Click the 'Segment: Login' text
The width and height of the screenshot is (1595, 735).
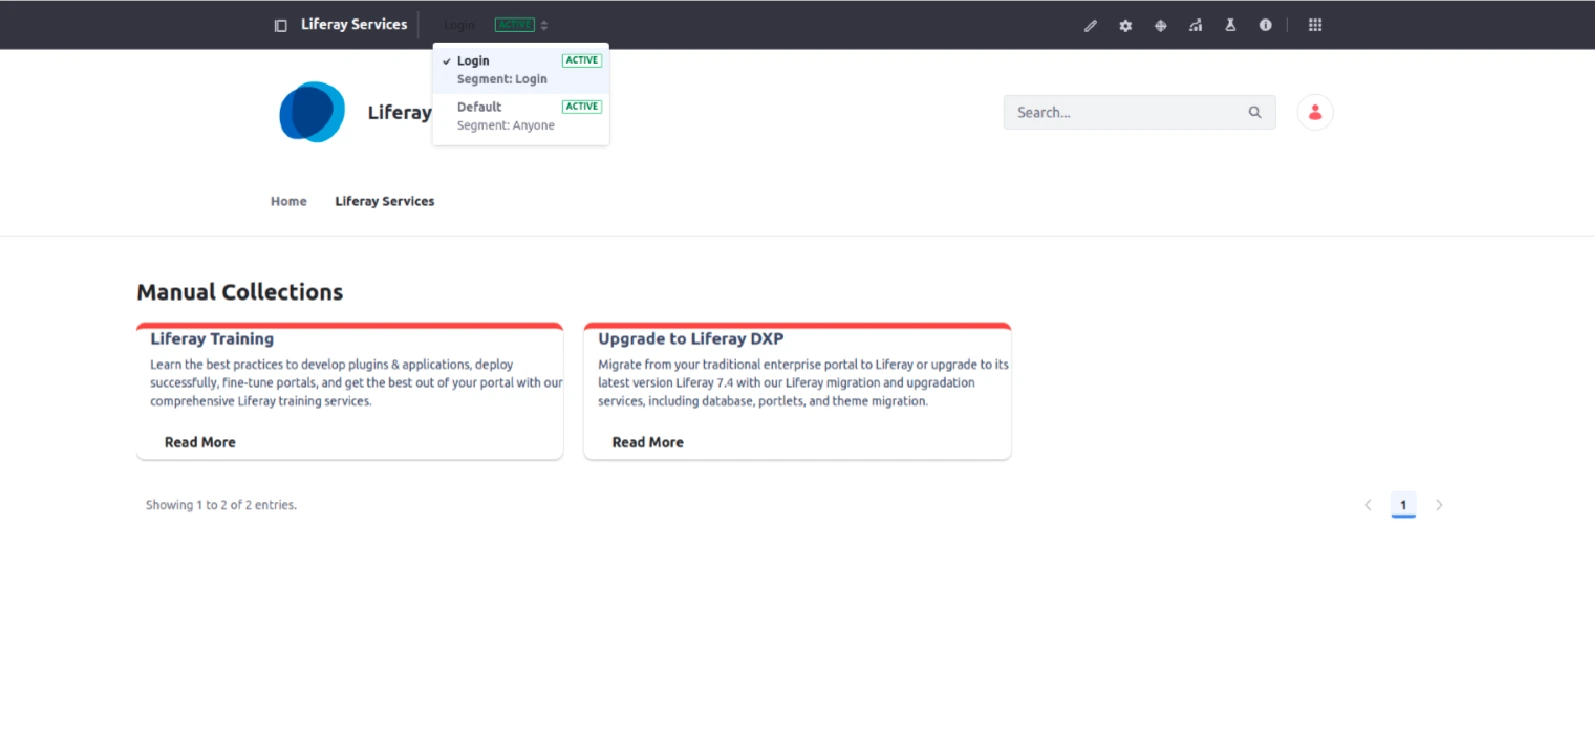502,79
